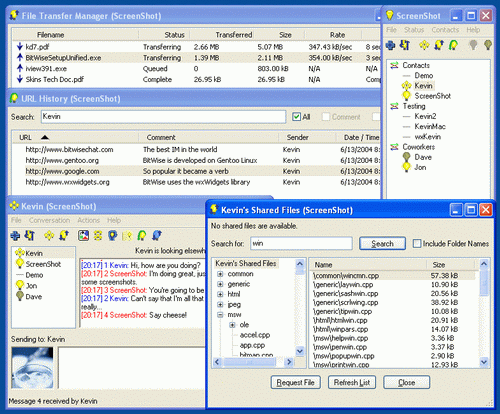
Task: Open the Status menu in ScreenShot window
Action: [414, 30]
